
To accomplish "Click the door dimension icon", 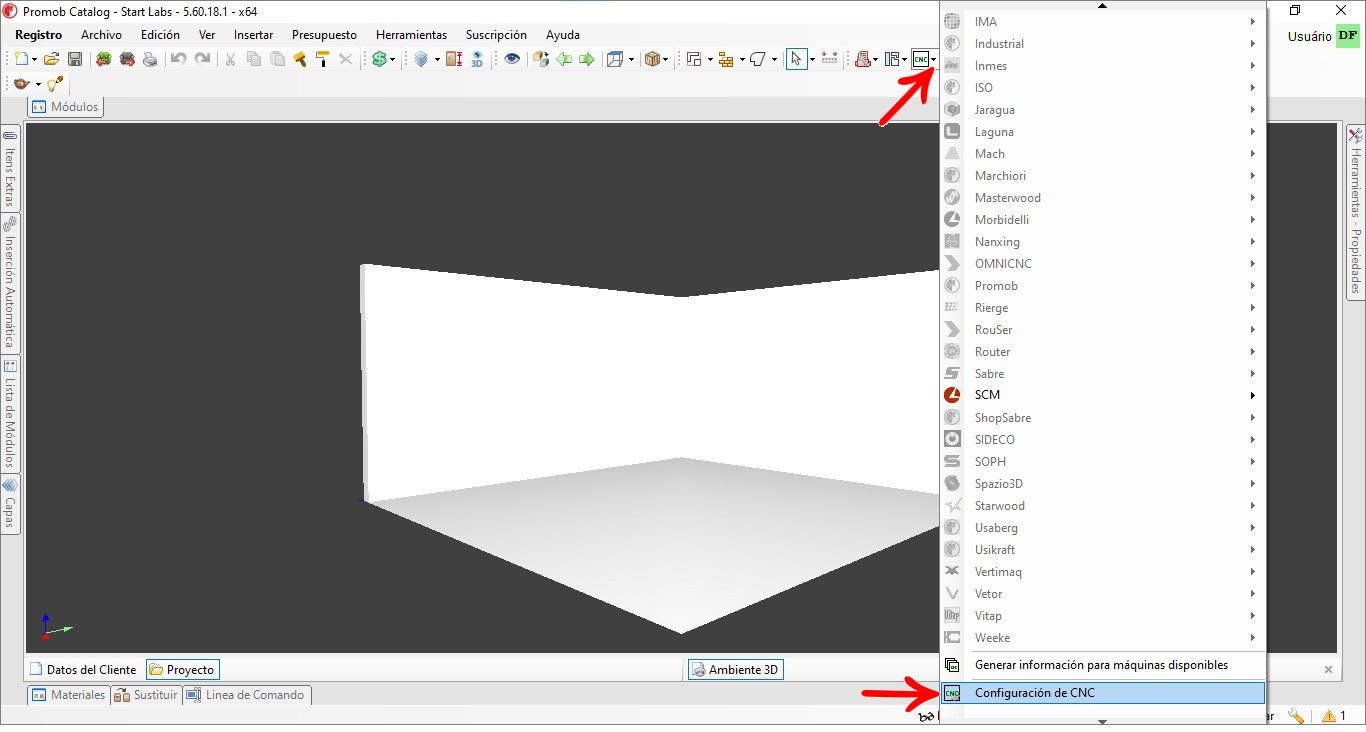I will [454, 59].
